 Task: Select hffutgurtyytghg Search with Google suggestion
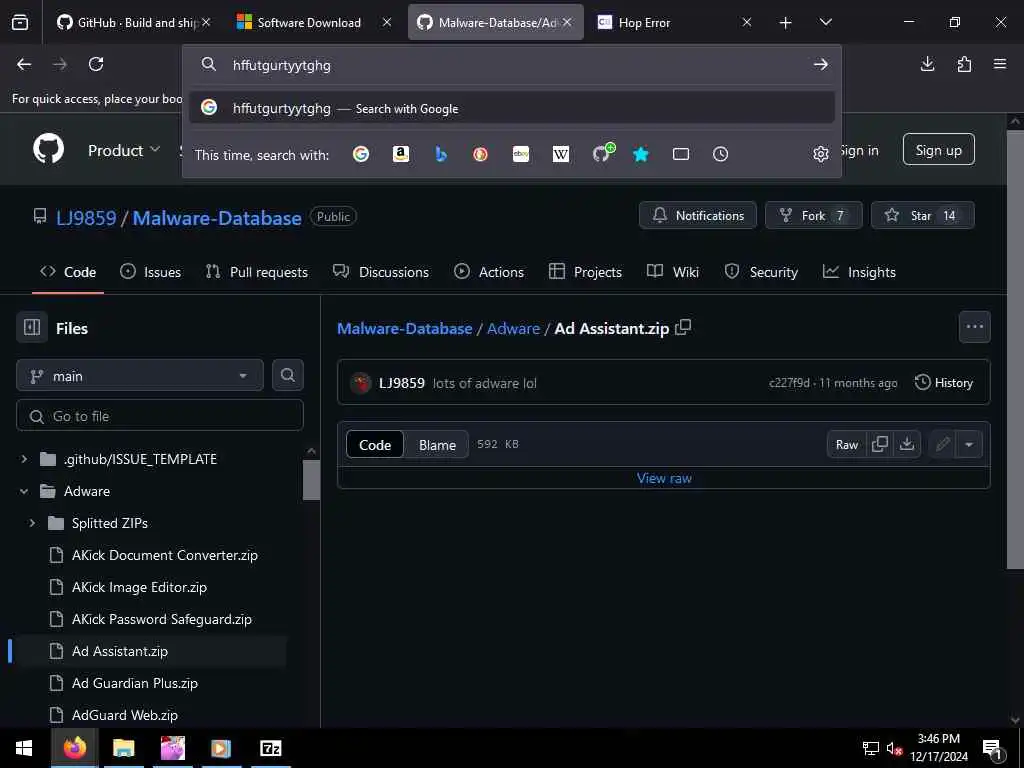(x=511, y=108)
